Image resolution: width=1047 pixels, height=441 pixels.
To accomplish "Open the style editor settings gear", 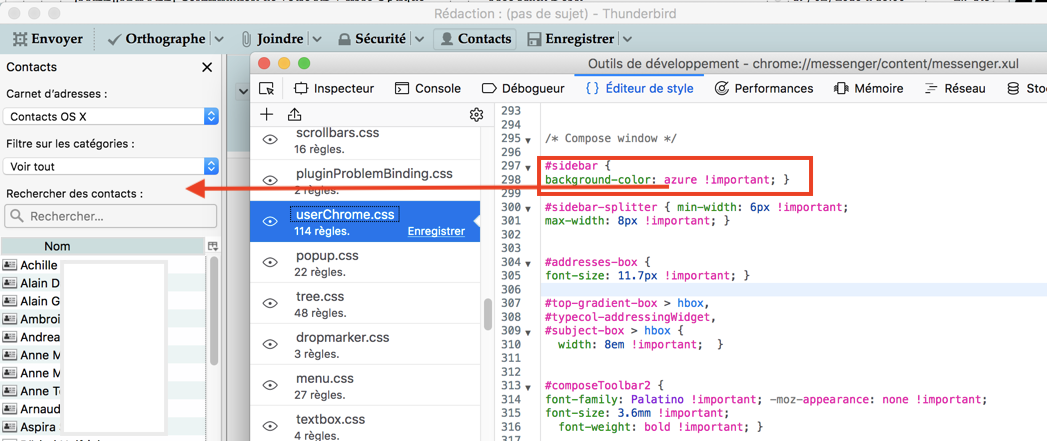I will click(x=476, y=115).
